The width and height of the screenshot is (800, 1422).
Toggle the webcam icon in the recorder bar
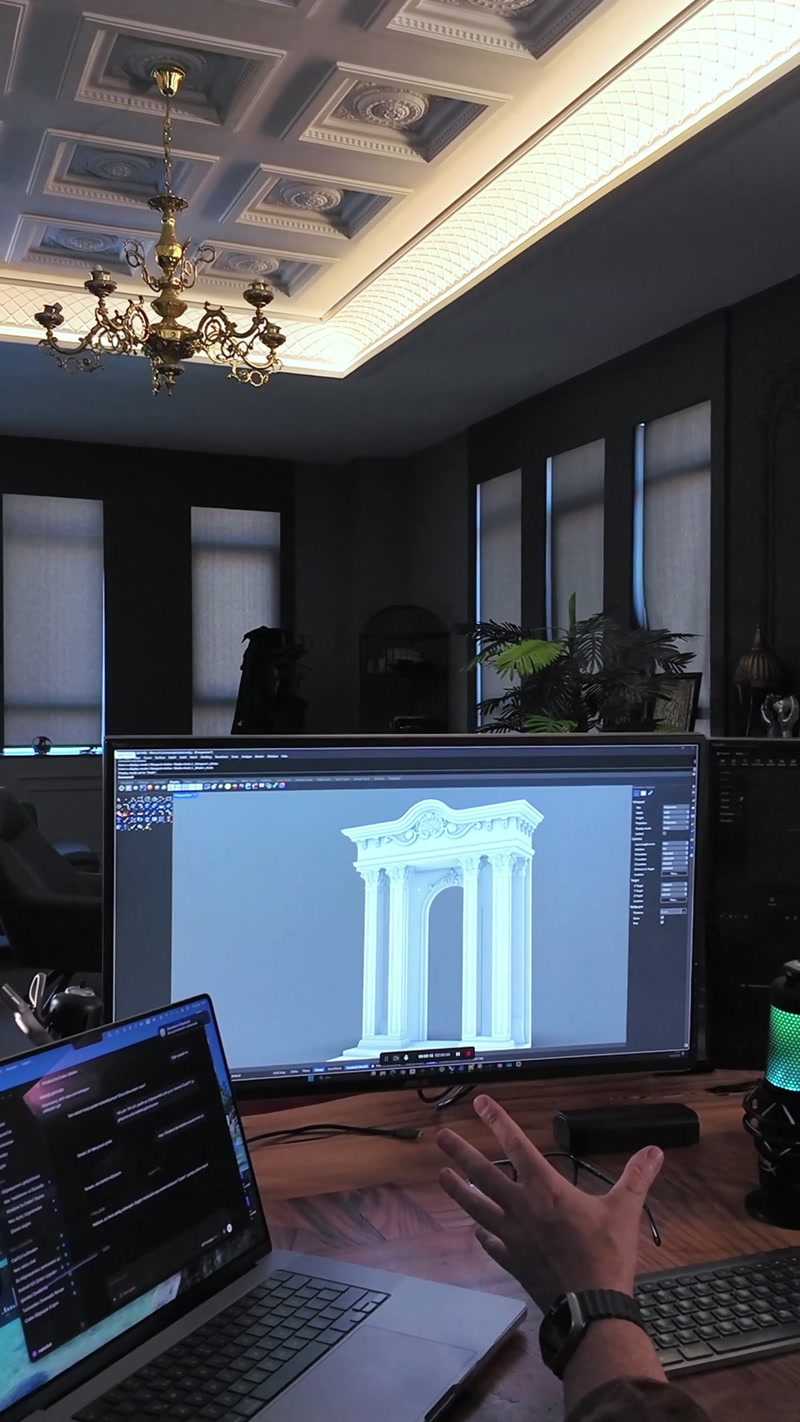(x=396, y=1058)
